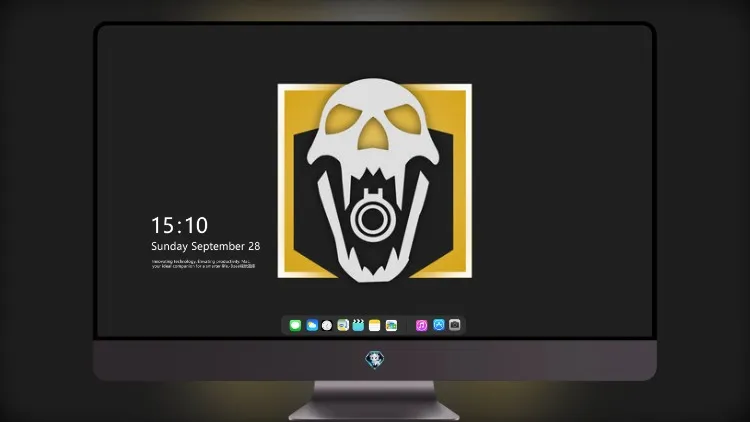Screen dimensions: 750x422
Task: Launch the pink iTunes music app
Action: point(421,325)
